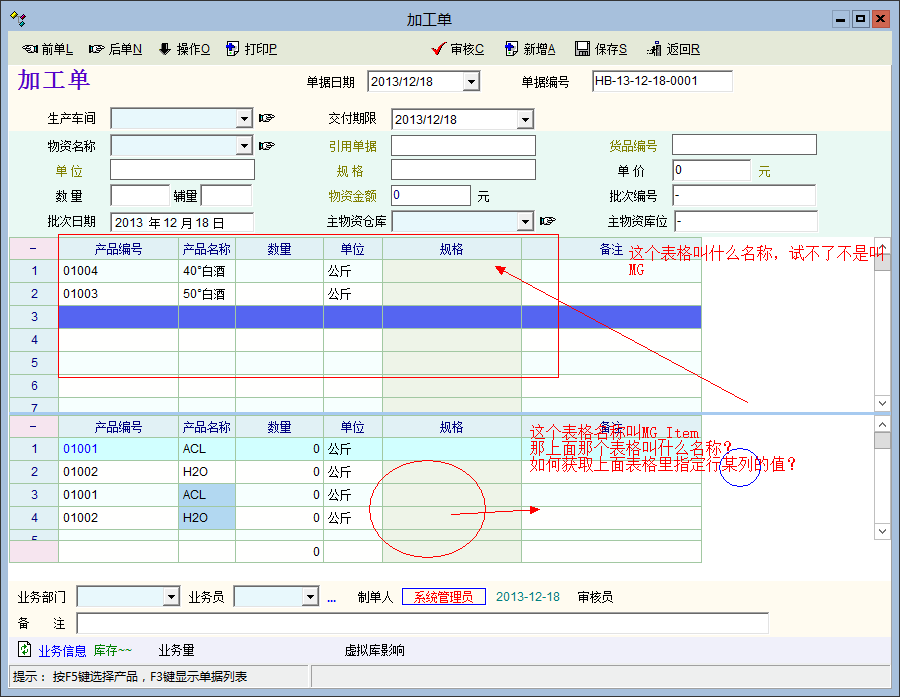Screen dimensions: 900x697
Task: Open the 操作O operations menu
Action: 184,49
